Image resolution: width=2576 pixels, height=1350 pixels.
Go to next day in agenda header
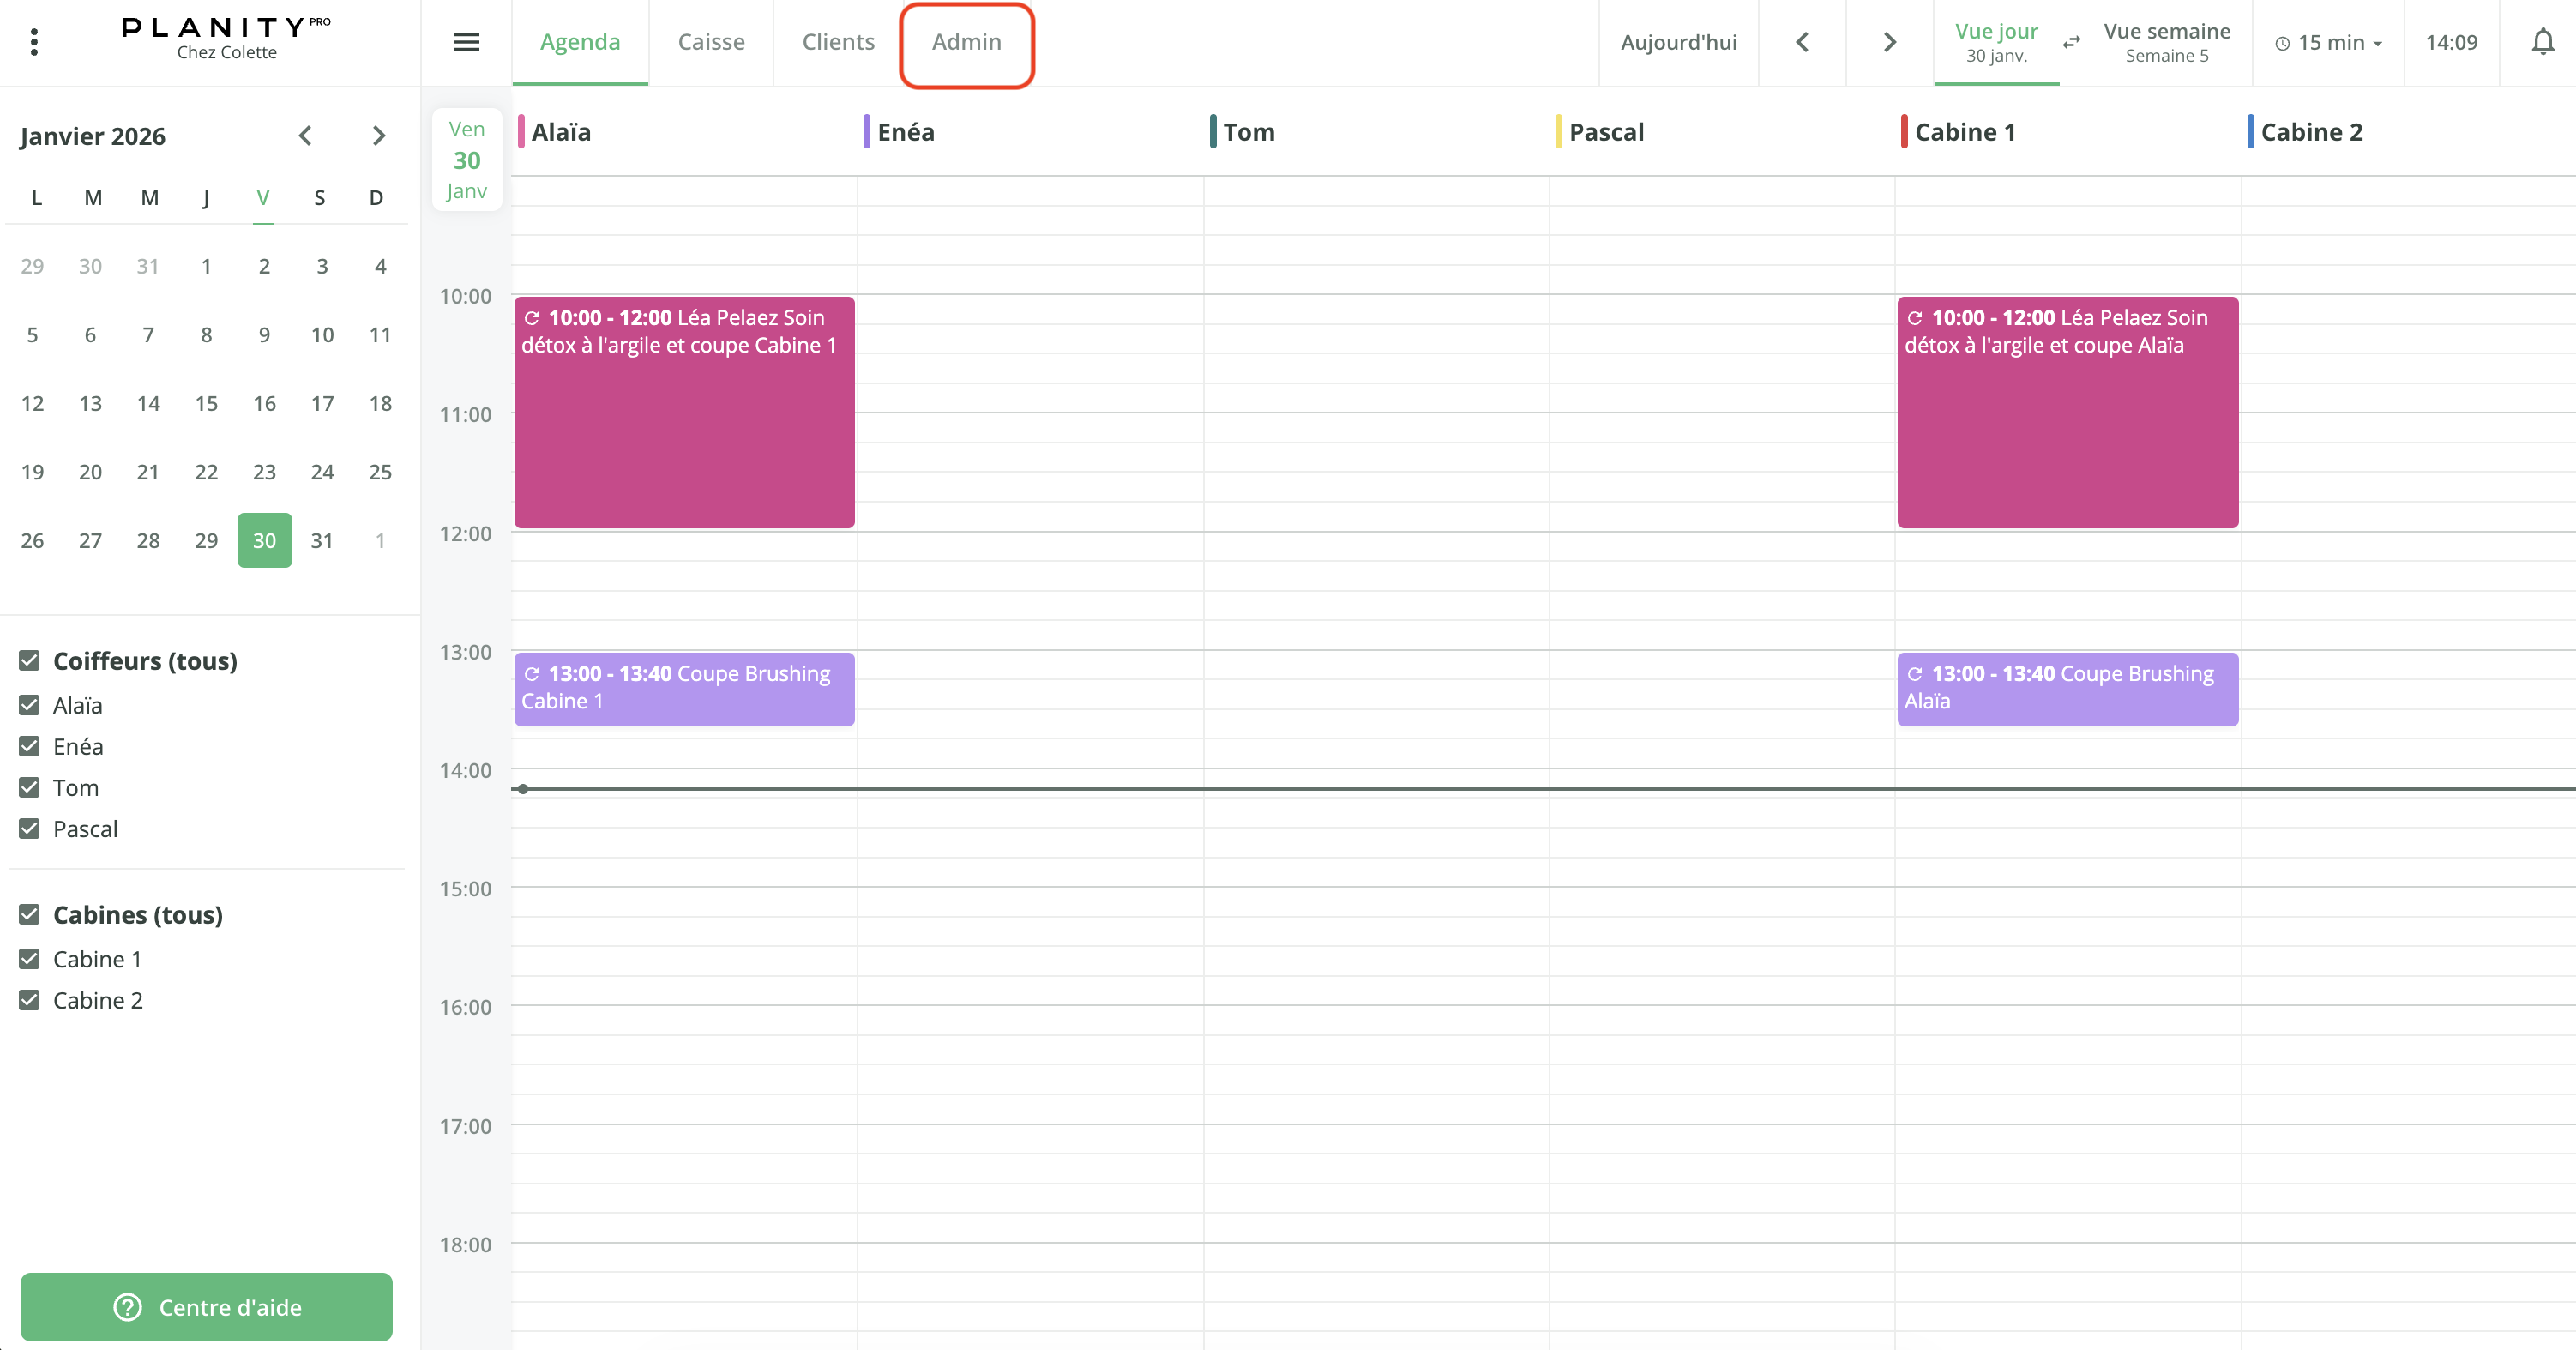point(1889,42)
